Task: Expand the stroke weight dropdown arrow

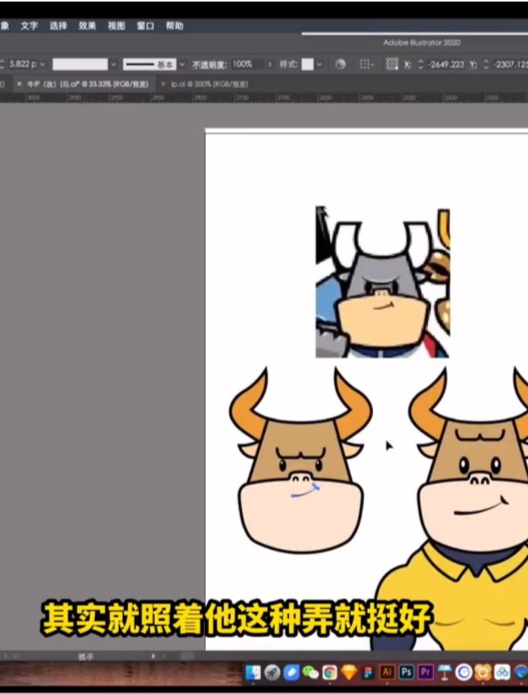Action: [x=43, y=64]
